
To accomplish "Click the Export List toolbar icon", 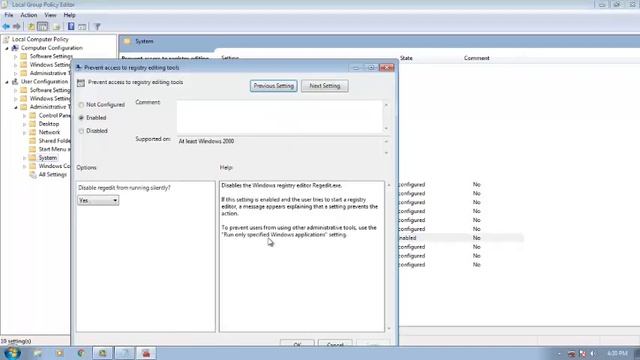I will click(x=56, y=27).
